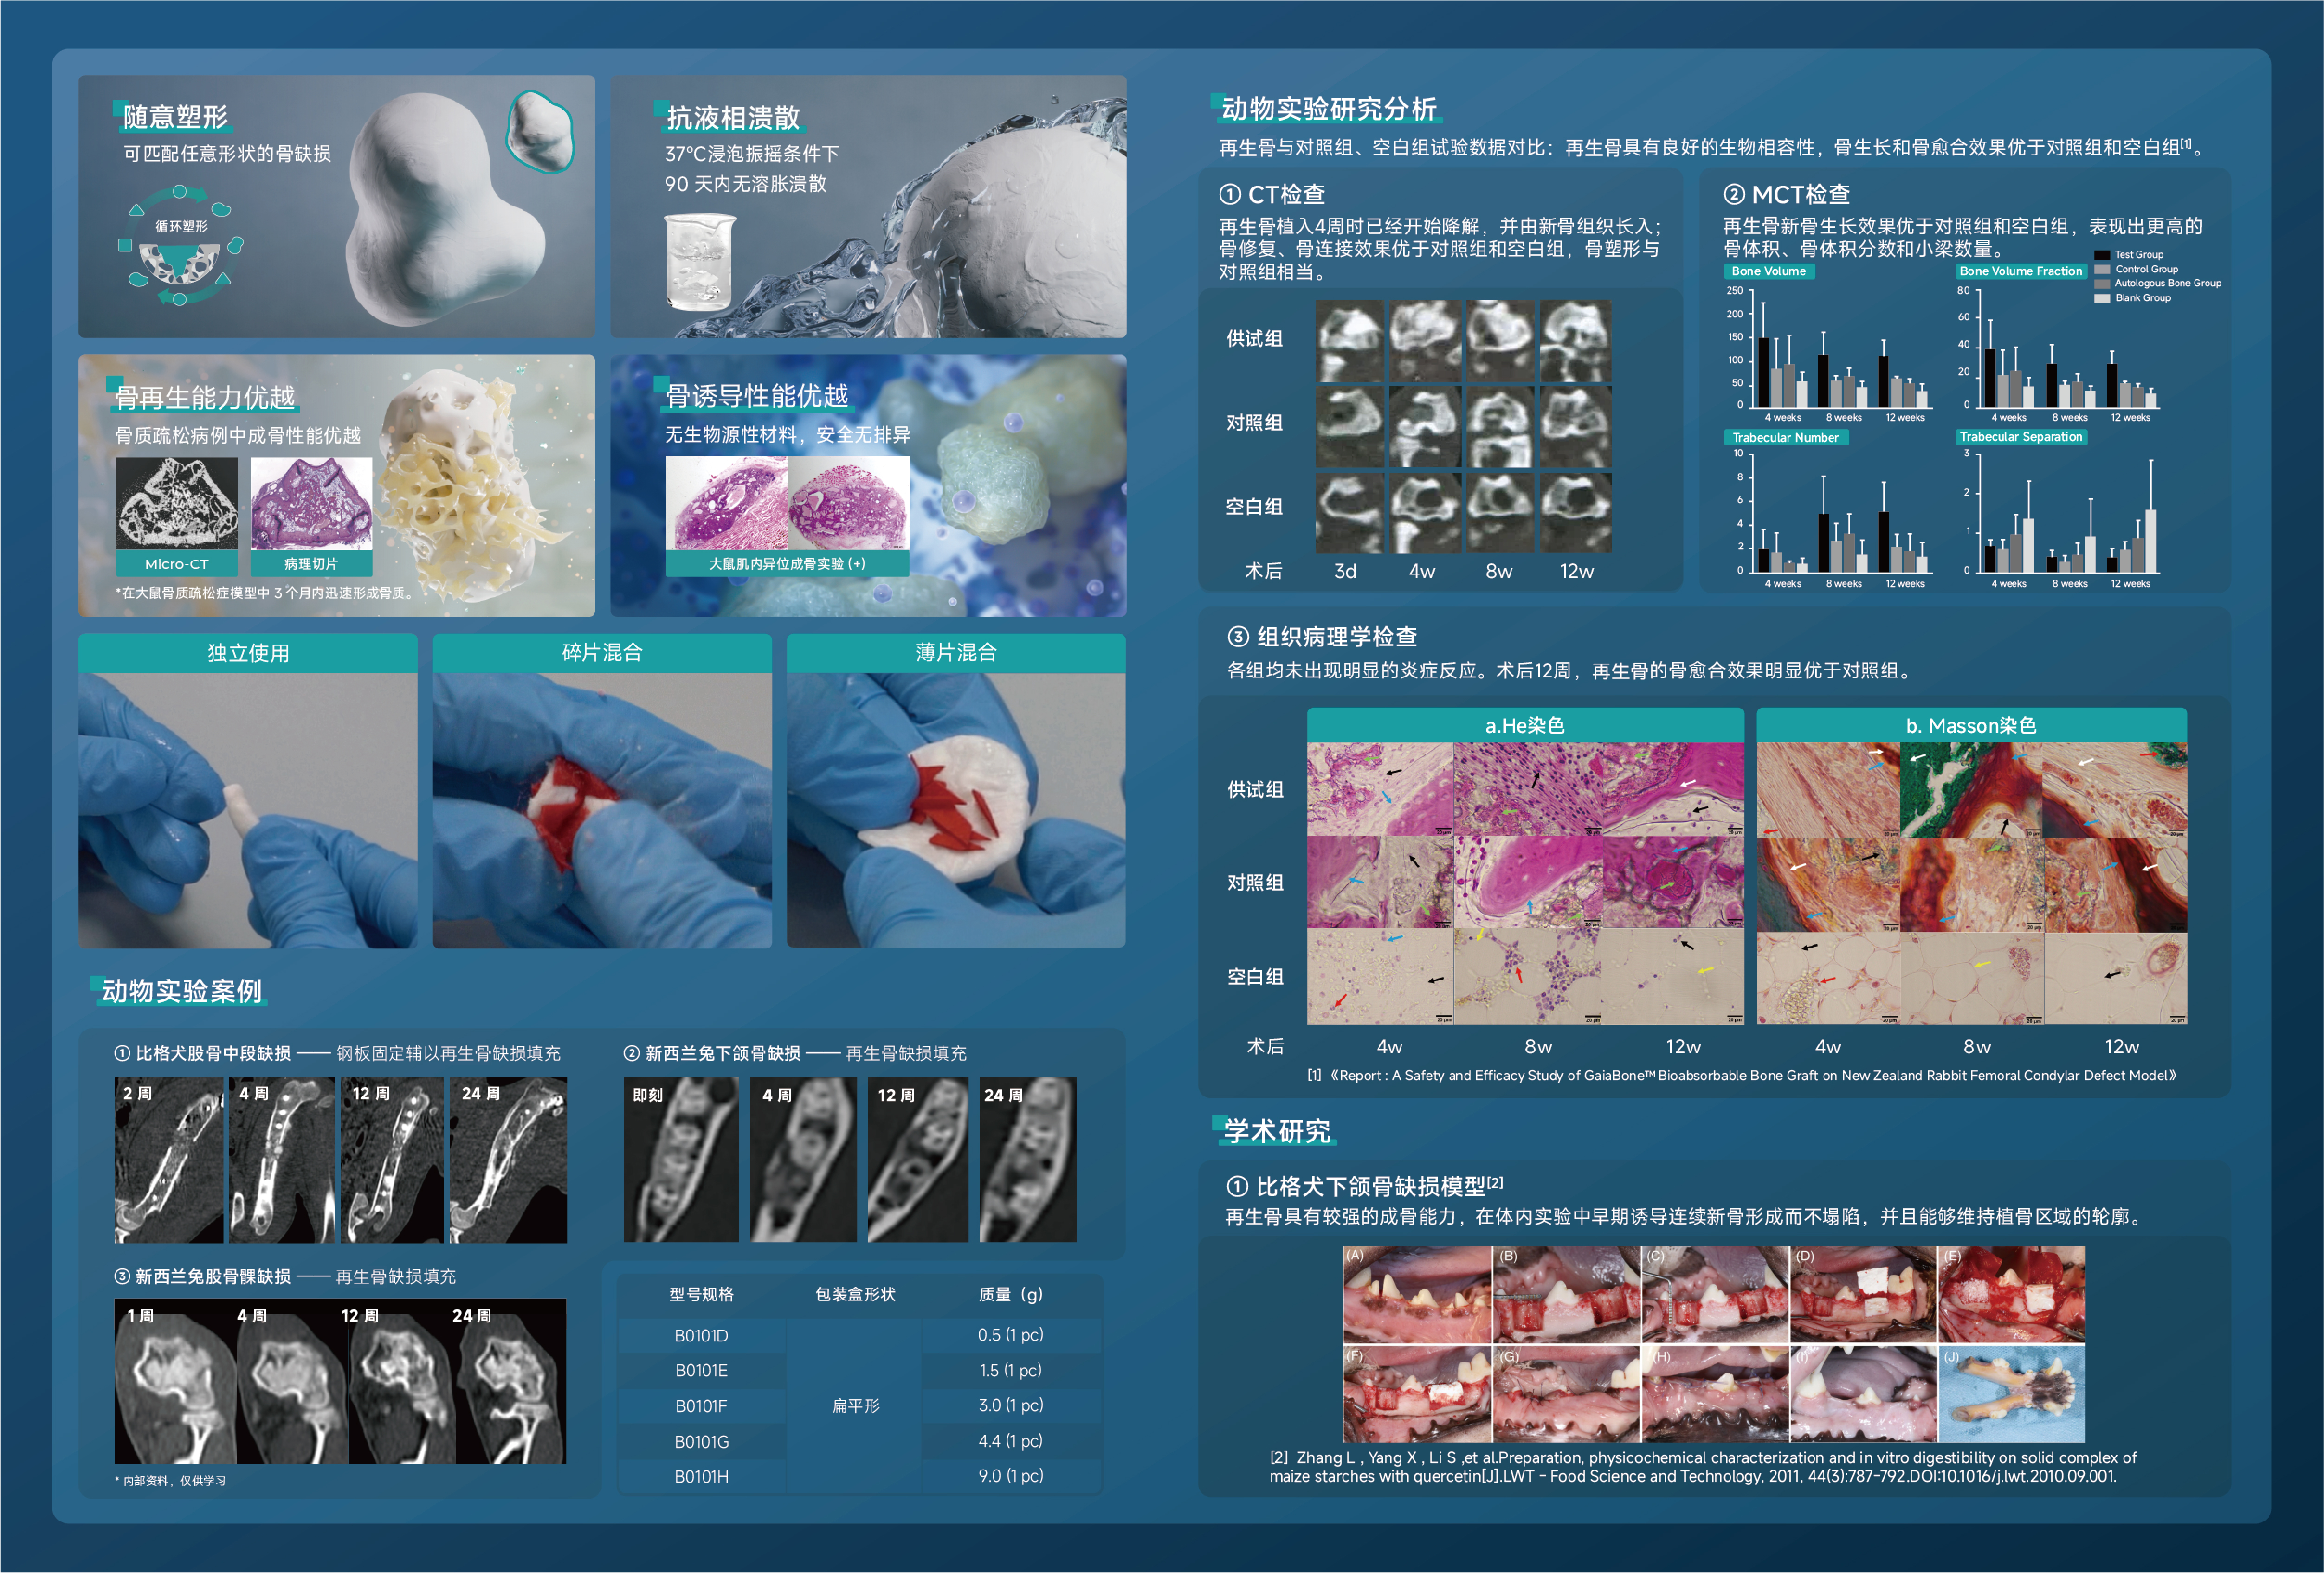
Task: Select the 扁平形 package shape cell
Action: pyautogui.click(x=855, y=1406)
